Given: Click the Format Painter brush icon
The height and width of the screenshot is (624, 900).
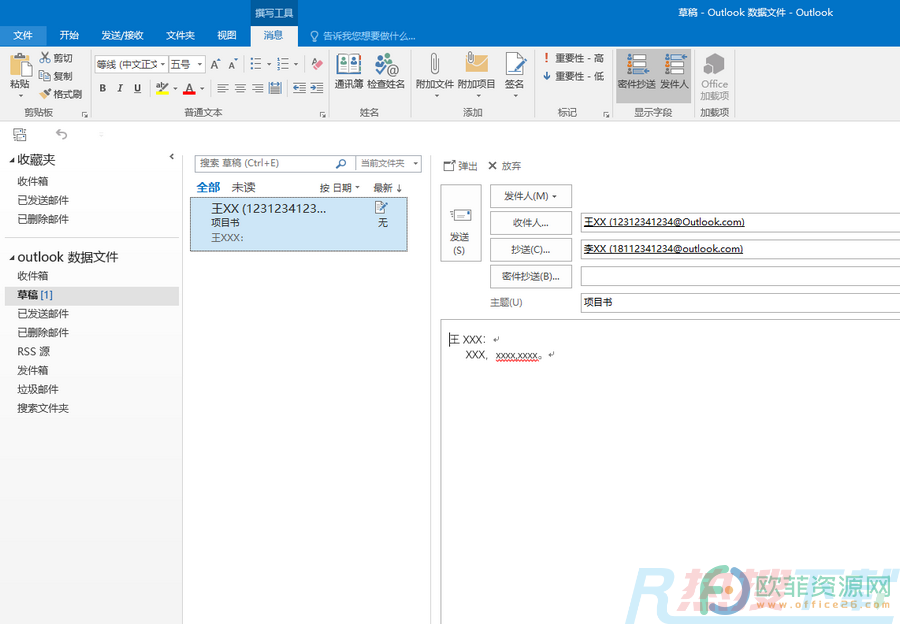Looking at the screenshot, I should [x=45, y=93].
